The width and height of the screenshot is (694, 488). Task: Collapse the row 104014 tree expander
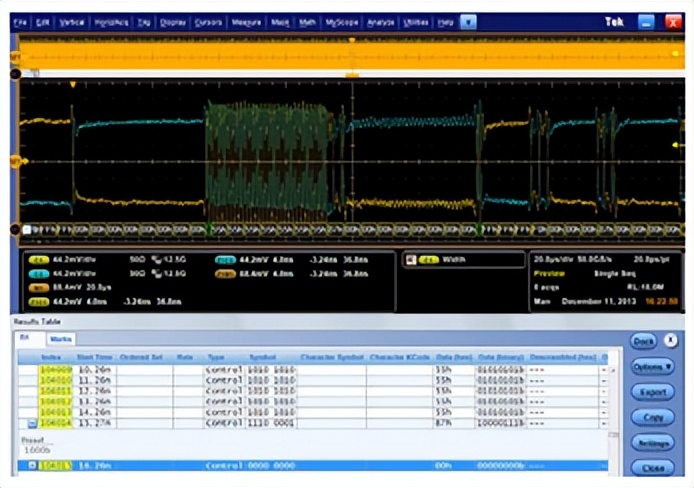[x=33, y=423]
